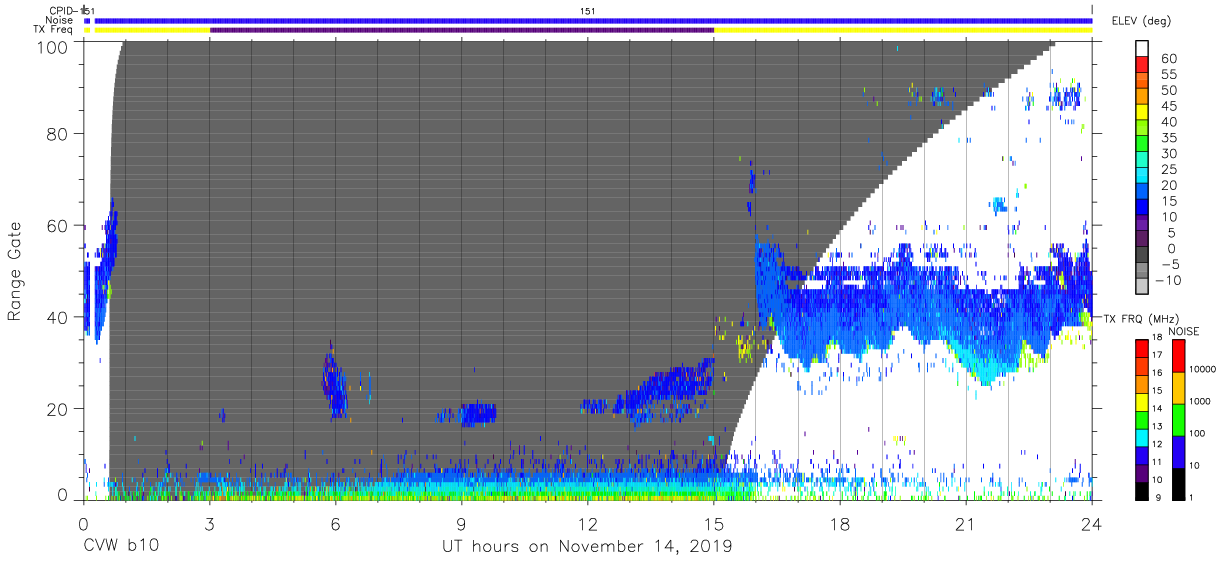
Task: Click the '100' tick on Range Gate axis
Action: 51,47
